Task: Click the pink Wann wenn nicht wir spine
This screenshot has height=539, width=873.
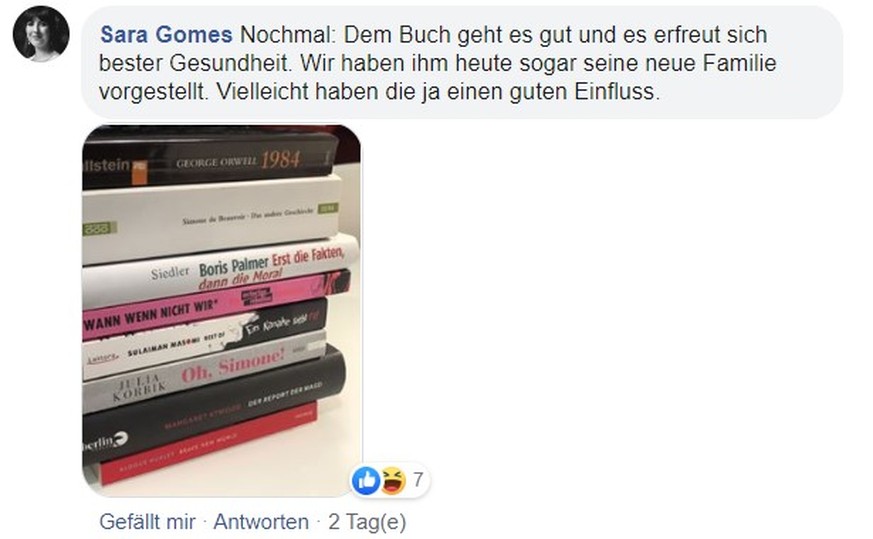Action: tap(216, 306)
